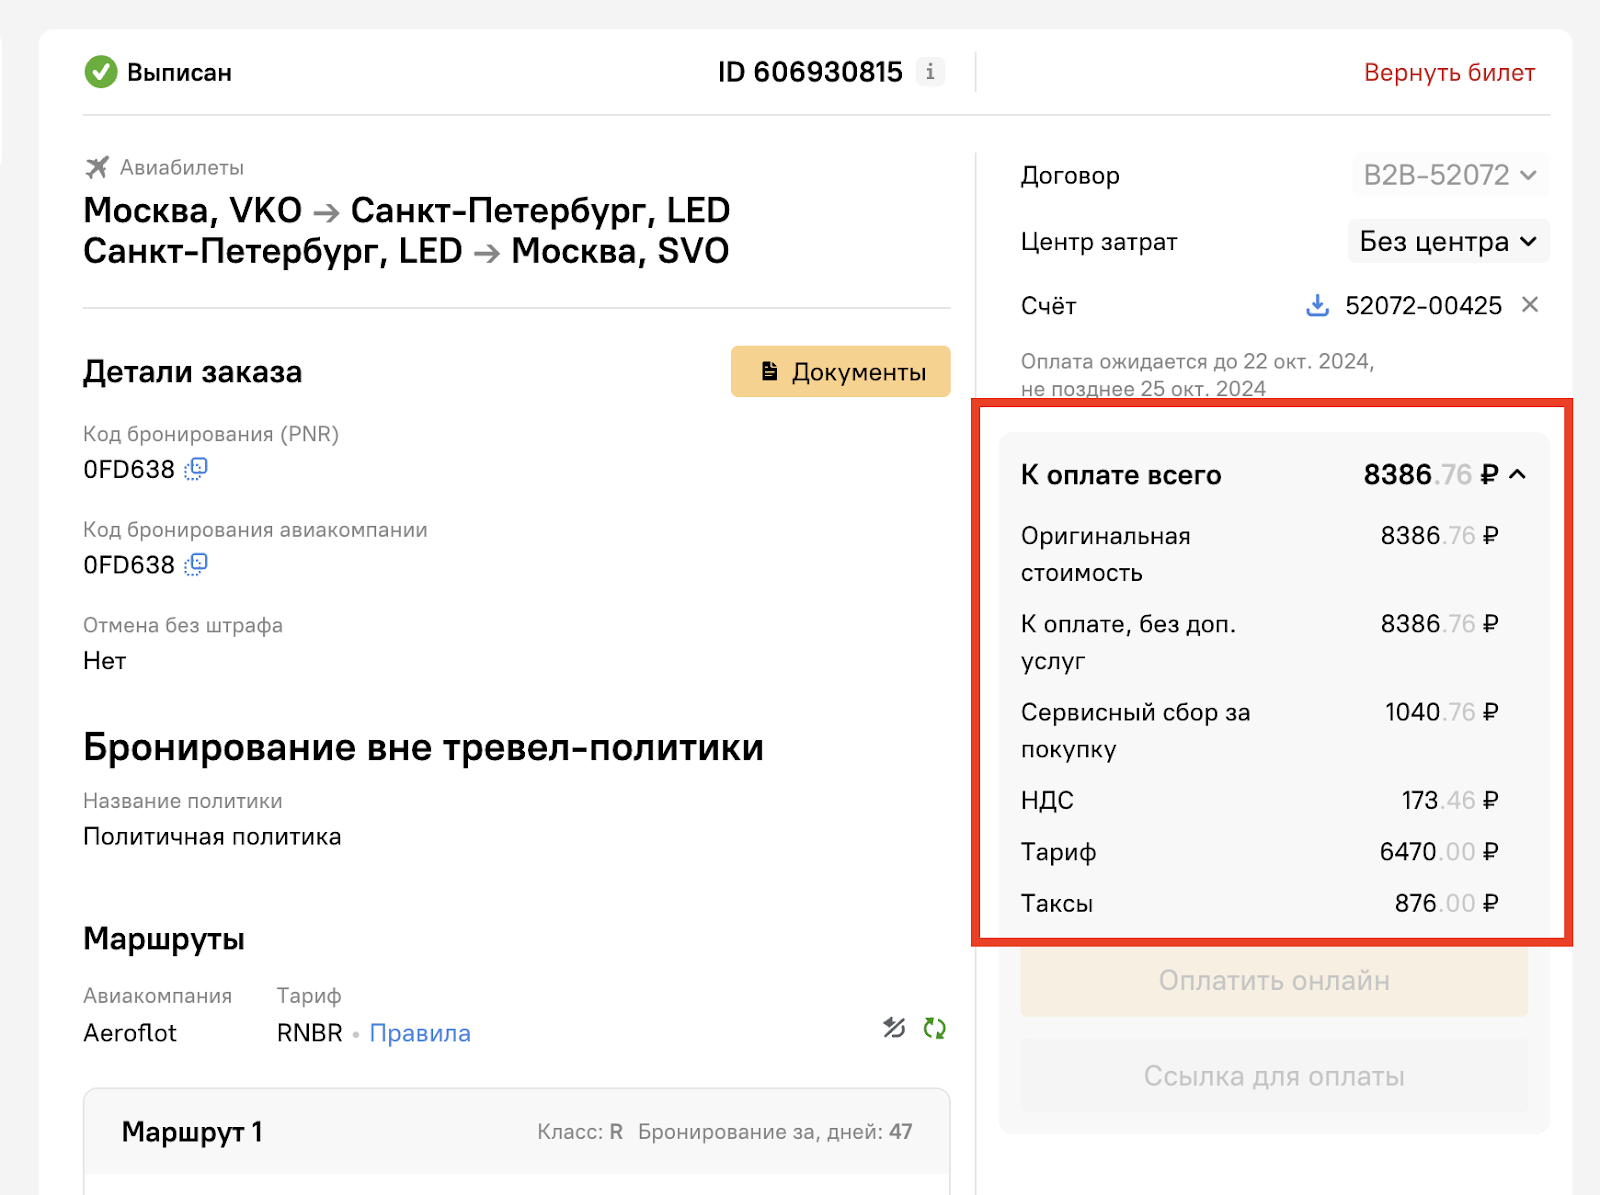Copy the PNR booking code 0FD638

(x=196, y=469)
